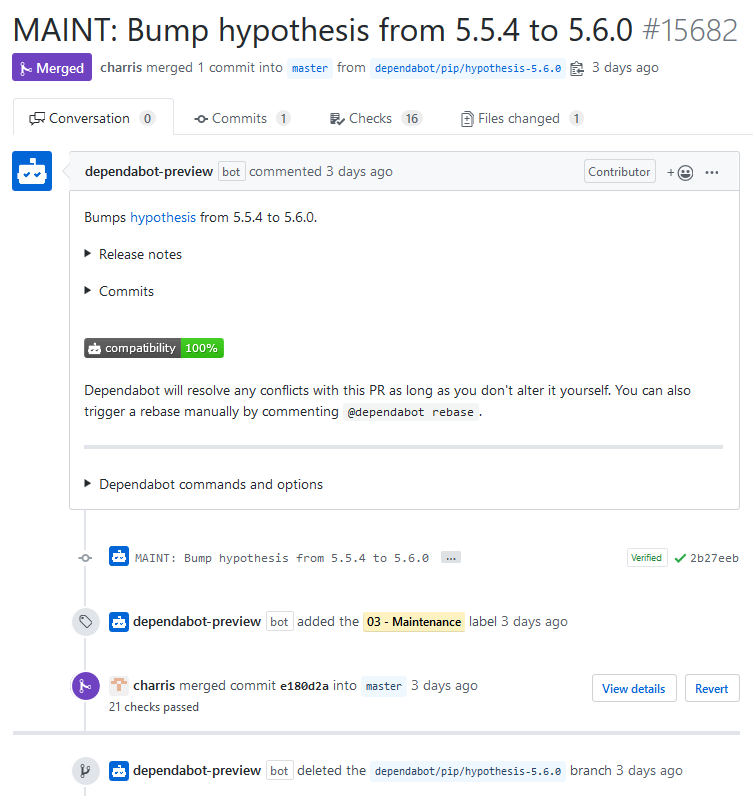Click the branch deleted timeline icon
This screenshot has width=753, height=796.
pyautogui.click(x=86, y=771)
